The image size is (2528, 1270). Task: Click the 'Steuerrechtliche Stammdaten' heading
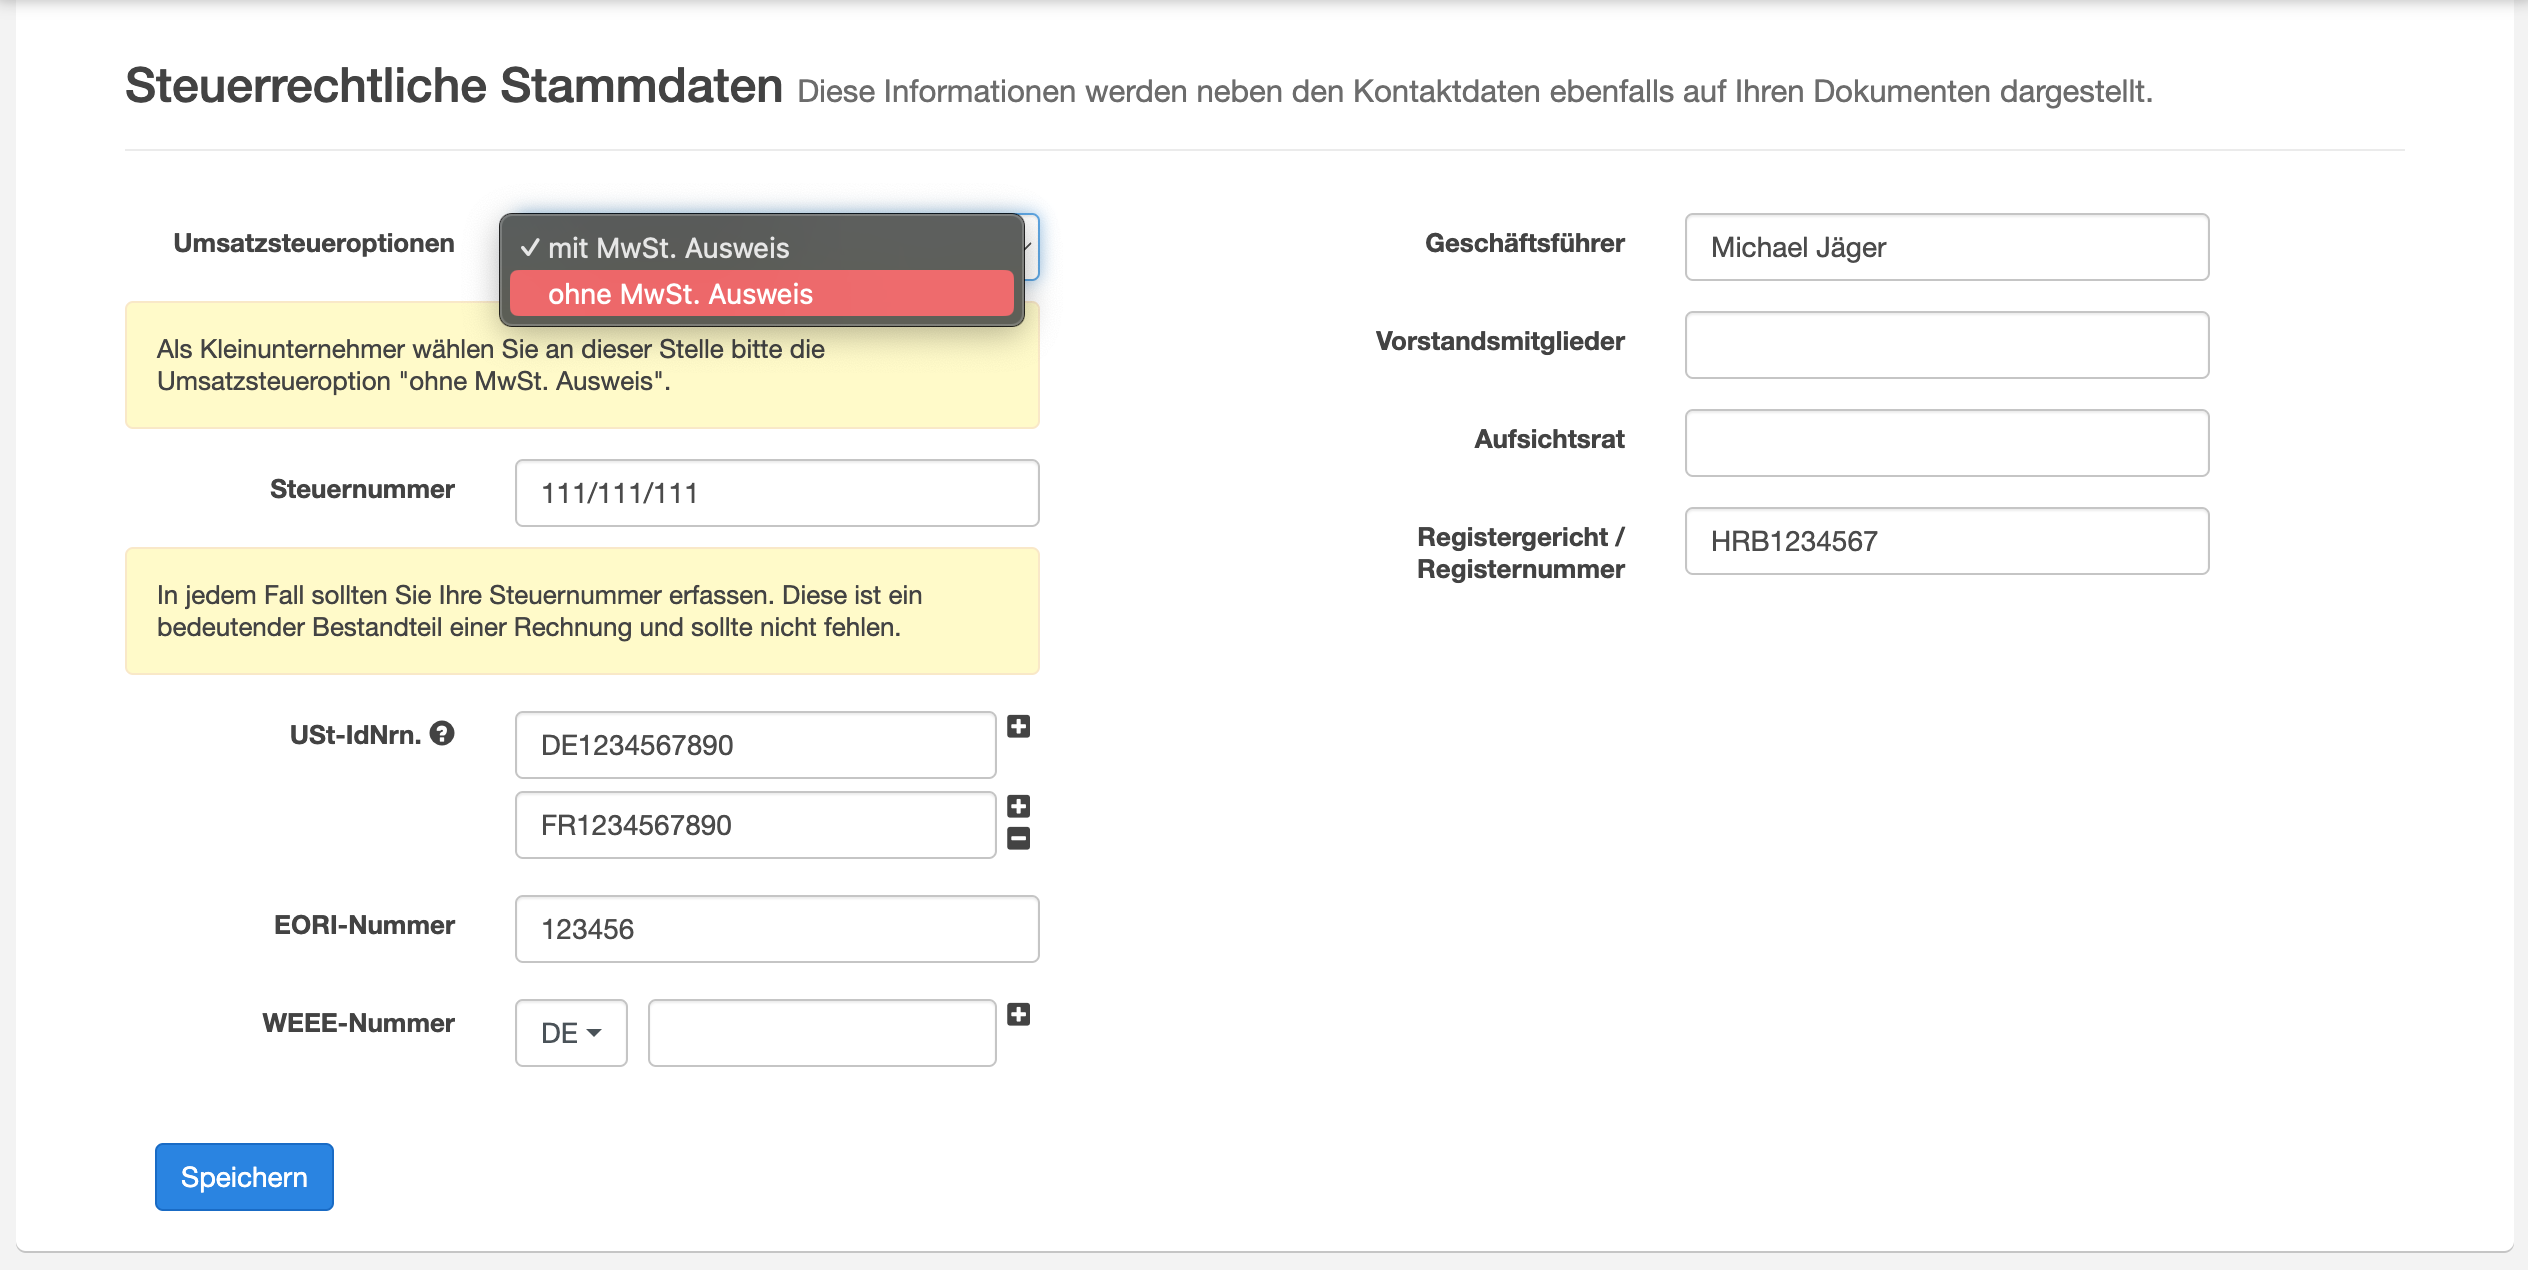[x=454, y=86]
